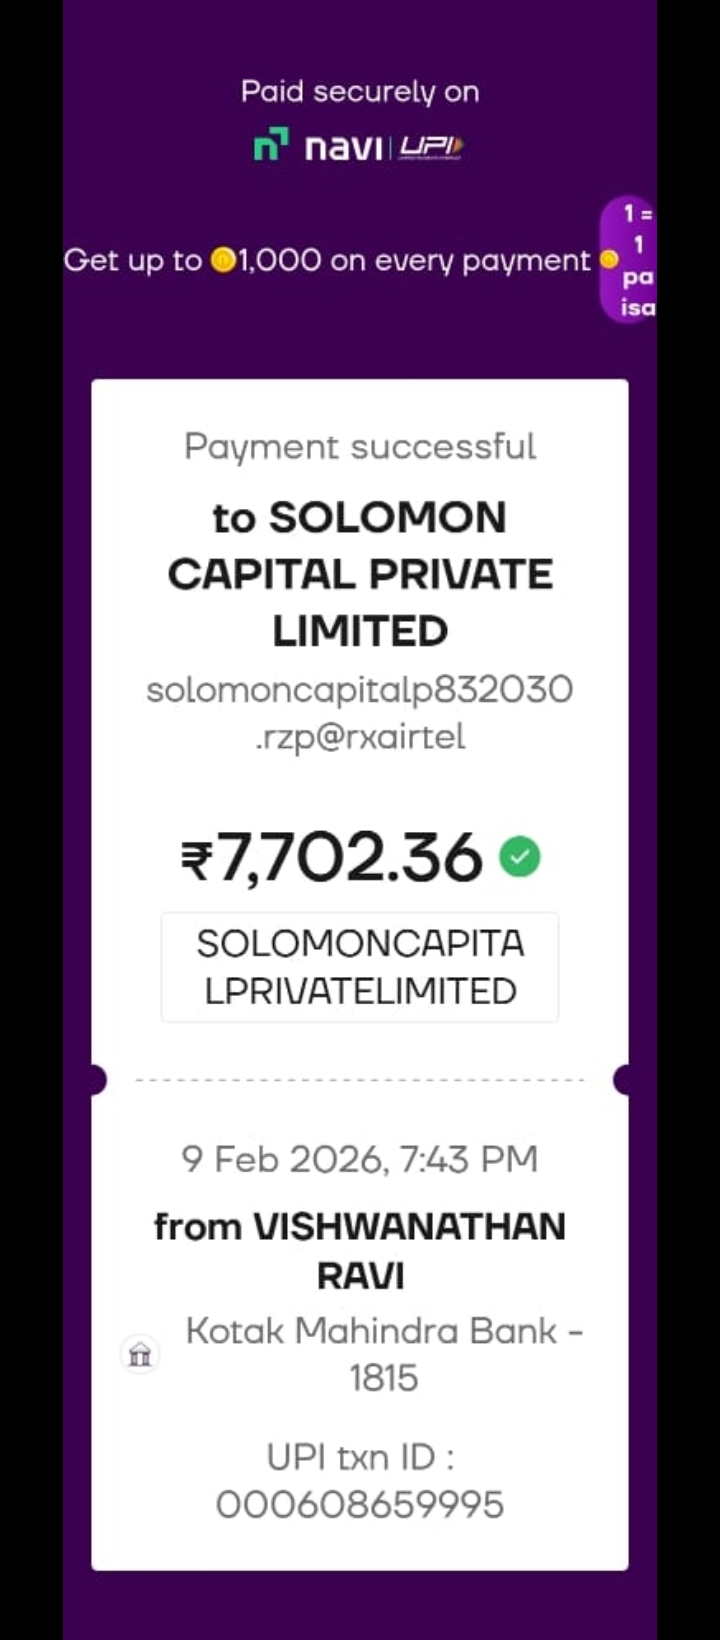720x1640 pixels.
Task: Click the dashed receipt divider line
Action: 360,1080
